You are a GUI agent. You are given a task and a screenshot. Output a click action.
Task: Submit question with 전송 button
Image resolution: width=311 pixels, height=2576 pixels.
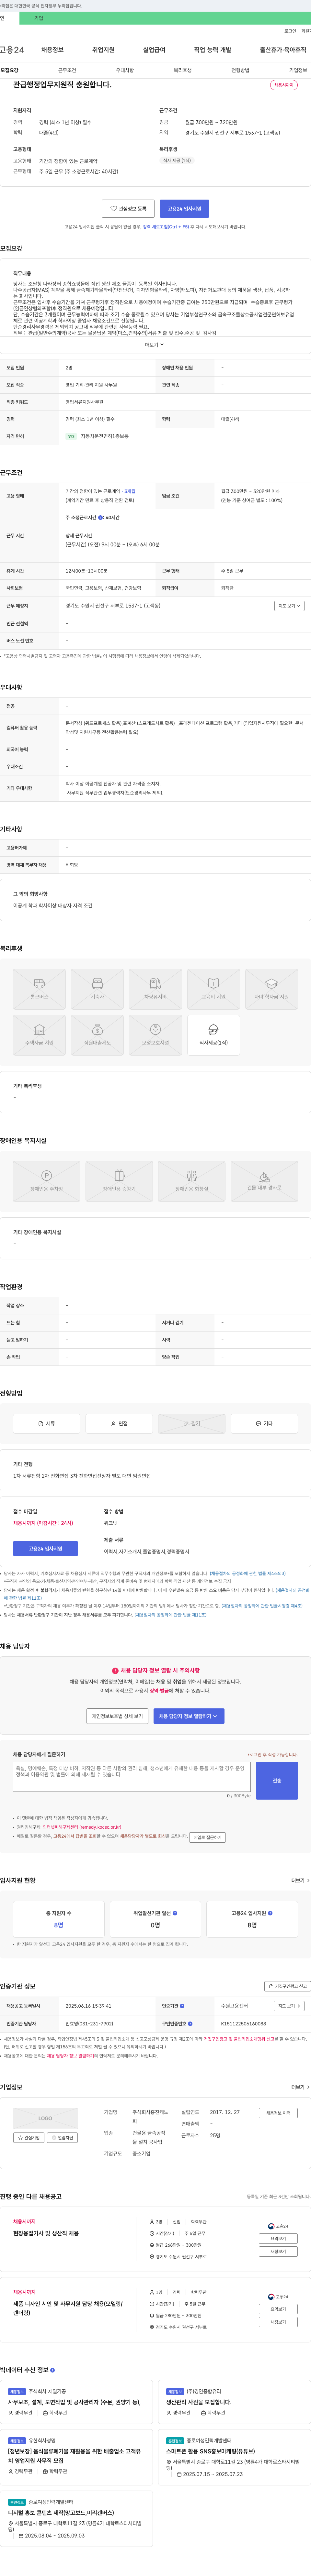277,1781
